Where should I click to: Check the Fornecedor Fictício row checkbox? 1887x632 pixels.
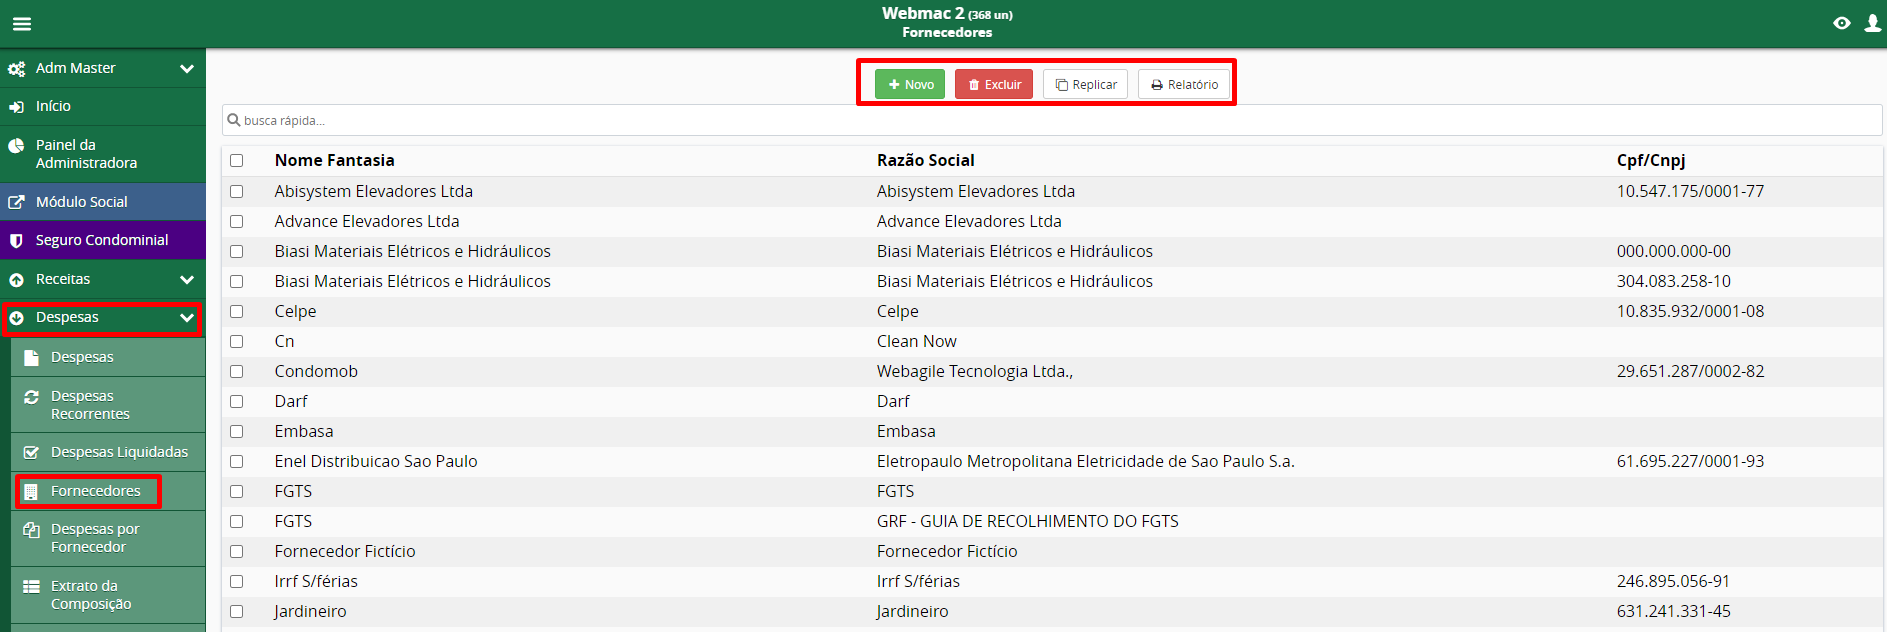pos(237,551)
